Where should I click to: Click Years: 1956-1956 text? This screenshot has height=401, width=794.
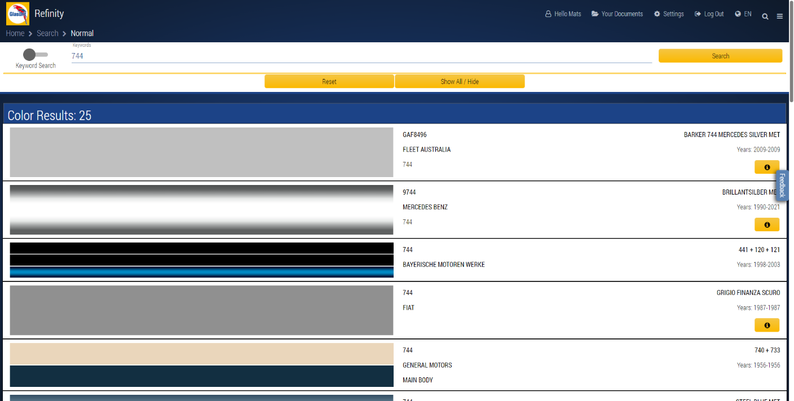[x=759, y=365]
